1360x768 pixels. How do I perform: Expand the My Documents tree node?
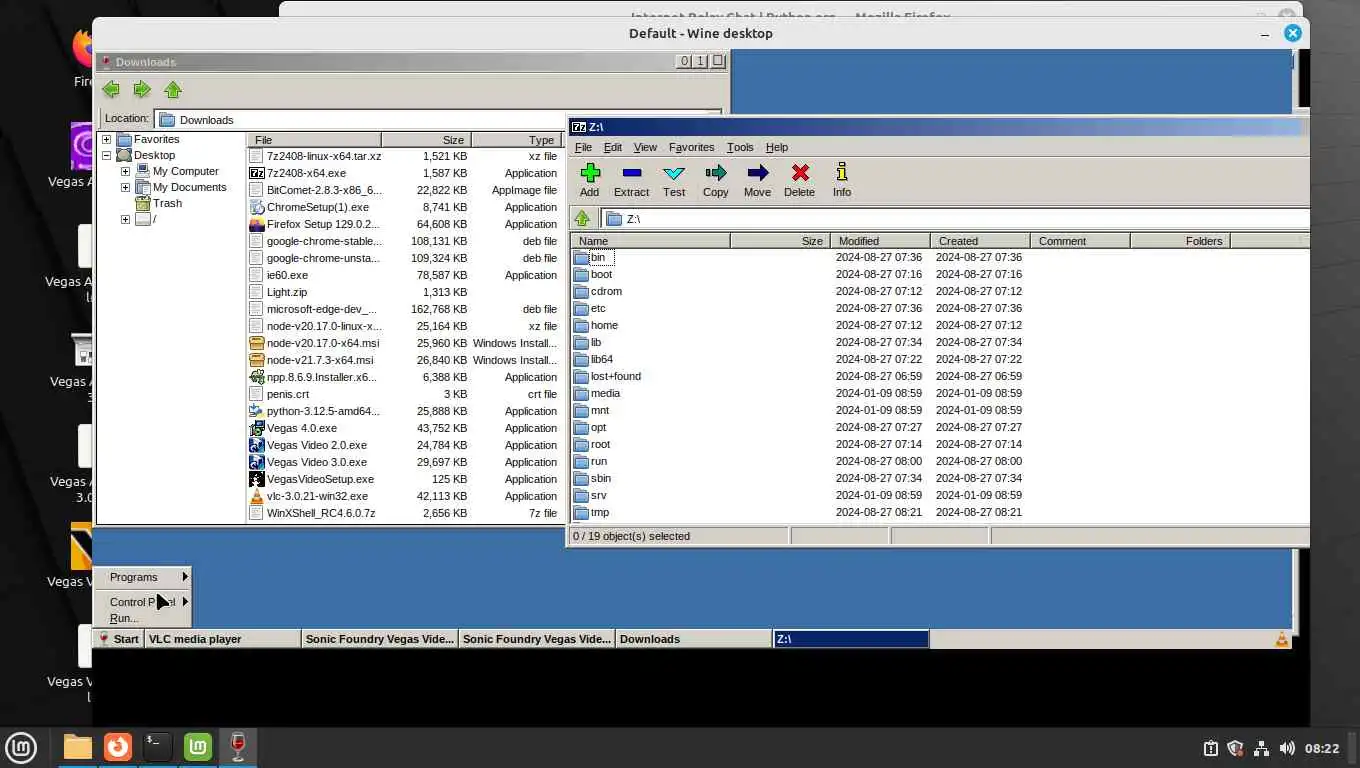(x=125, y=187)
